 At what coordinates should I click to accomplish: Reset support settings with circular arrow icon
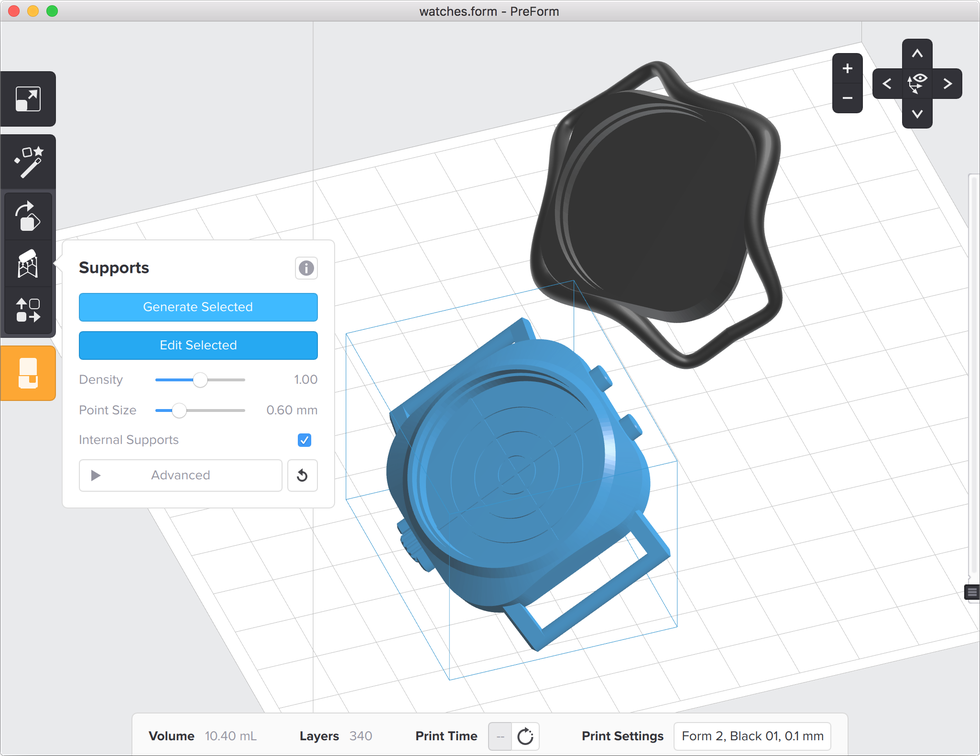point(303,475)
